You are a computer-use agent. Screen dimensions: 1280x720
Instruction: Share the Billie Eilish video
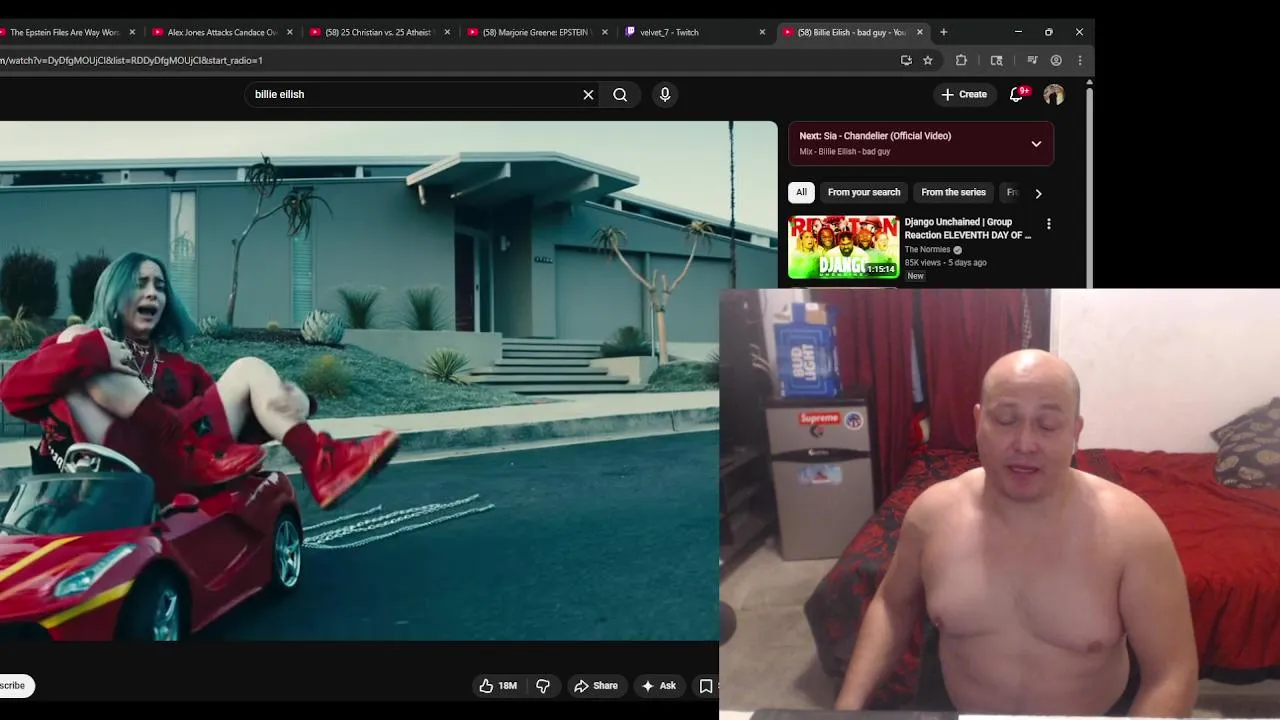click(596, 686)
